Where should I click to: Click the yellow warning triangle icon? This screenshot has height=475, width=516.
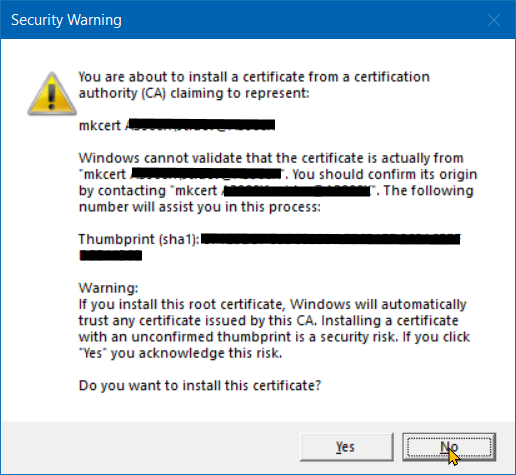tap(52, 94)
